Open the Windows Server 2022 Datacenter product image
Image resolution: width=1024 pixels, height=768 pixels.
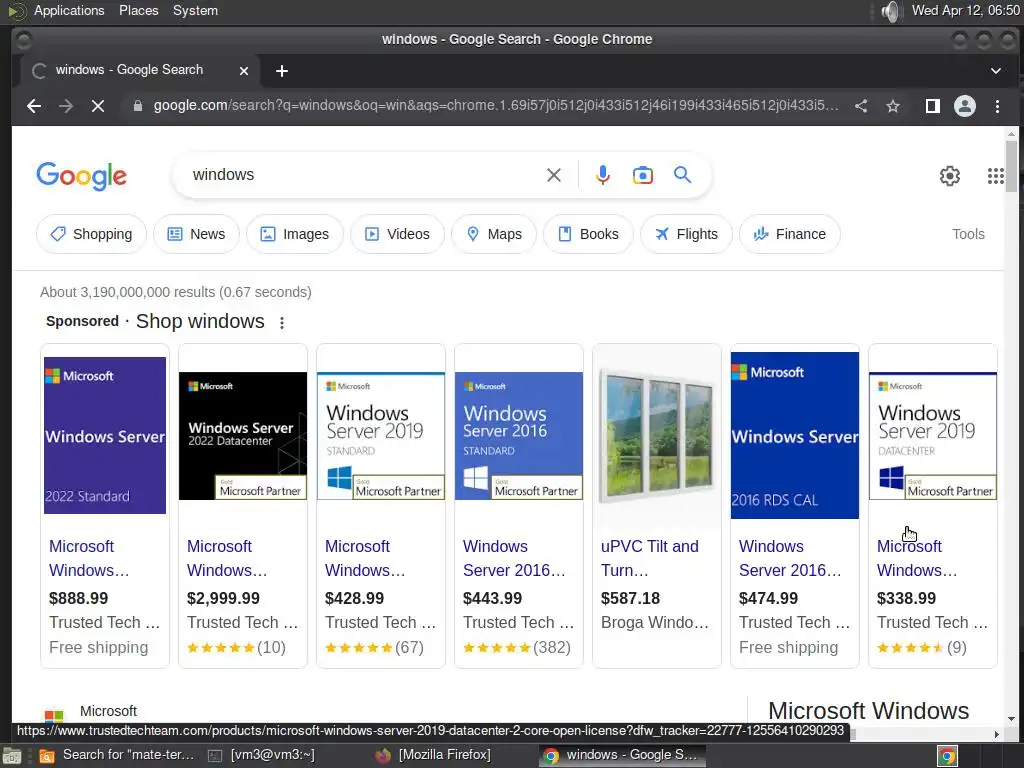(x=243, y=436)
